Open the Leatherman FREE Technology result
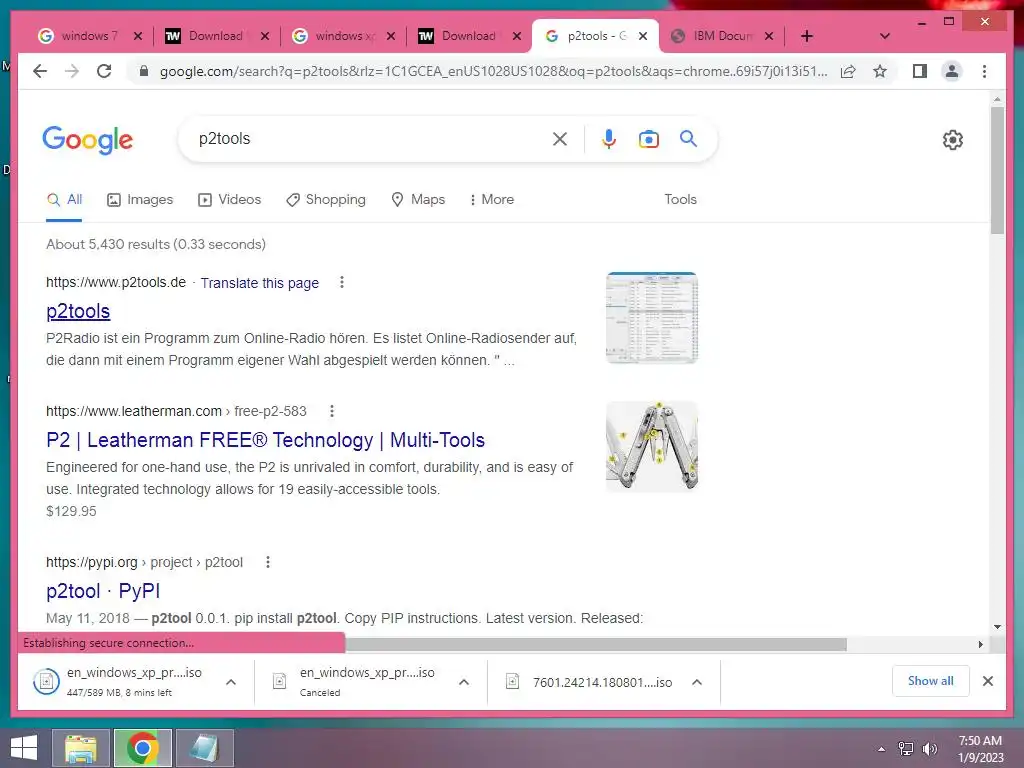 265,440
